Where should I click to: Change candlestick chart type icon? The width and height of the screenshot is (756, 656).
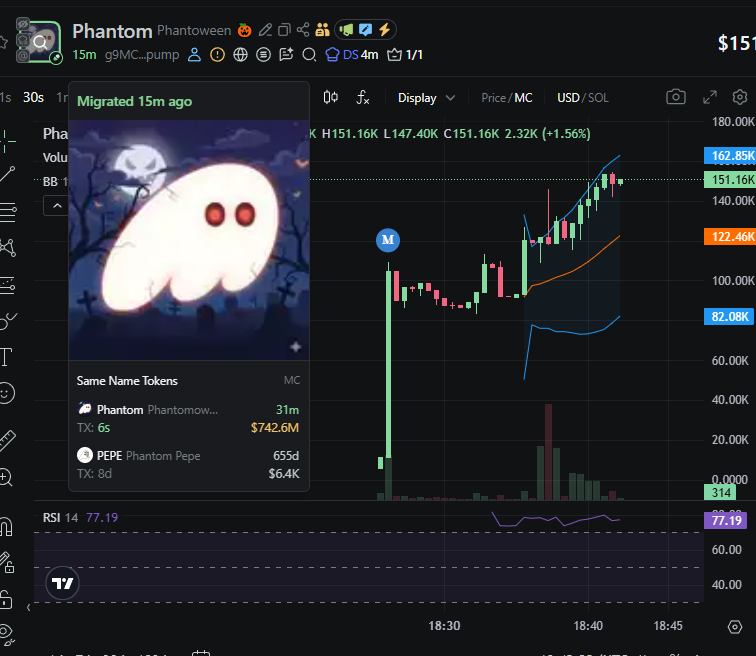[x=330, y=97]
